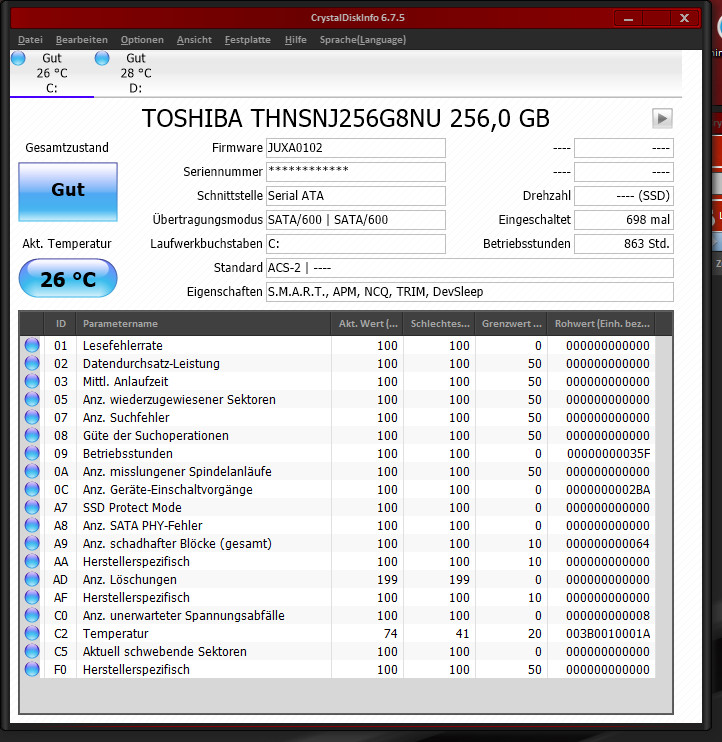Click status orb of Anz. Suchfehler row

coord(32,417)
